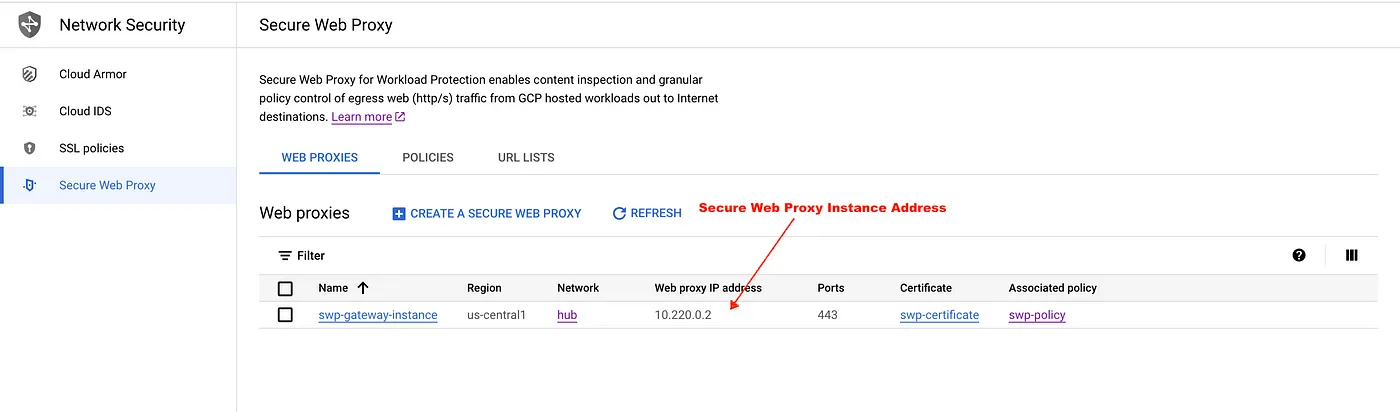Click the Associated policy column header
Screen dimensions: 1400x412
click(1053, 288)
